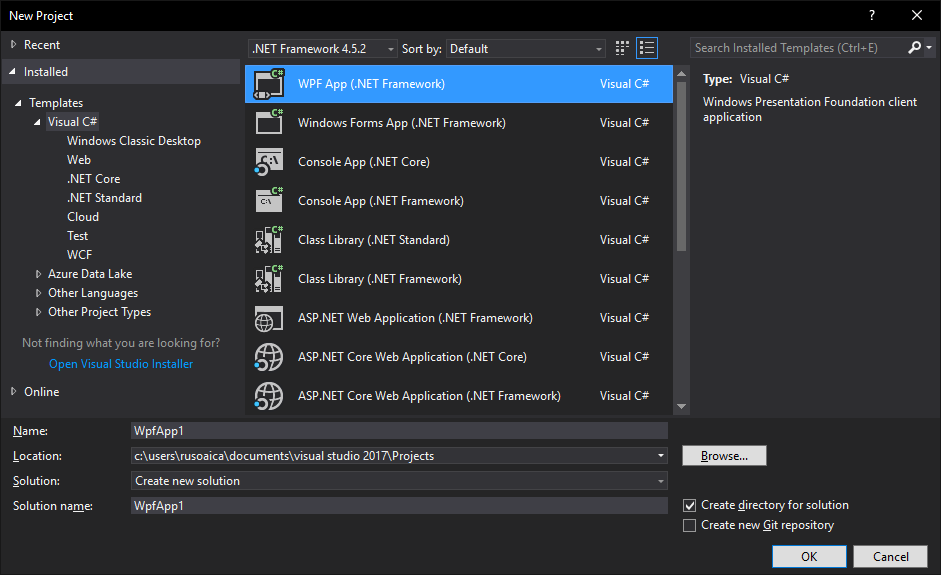
Task: Select the .NET Core category
Action: 94,179
